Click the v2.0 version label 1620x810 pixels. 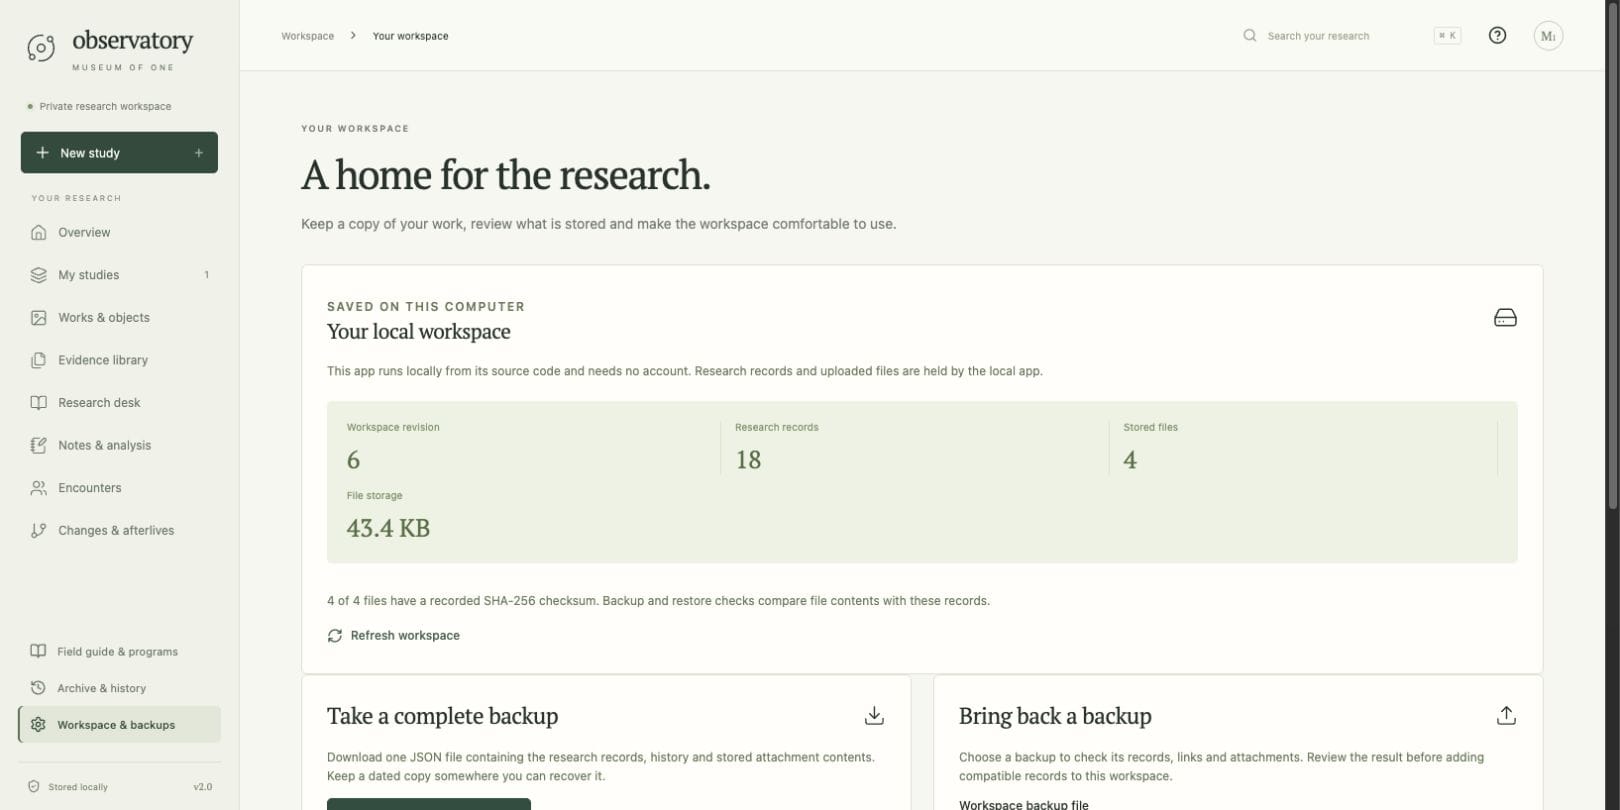(x=202, y=787)
